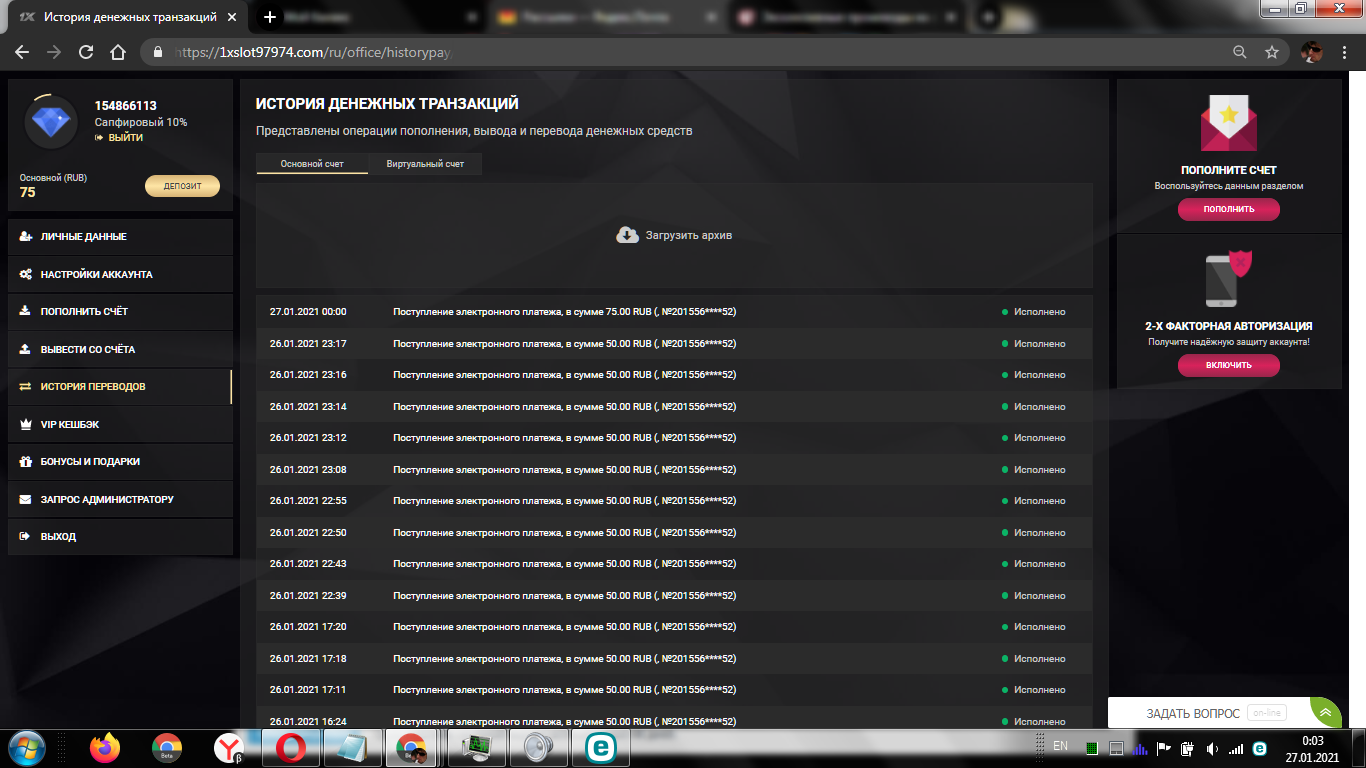Click the Включить two-factor button
Viewport: 1366px width, 768px height.
[x=1229, y=365]
